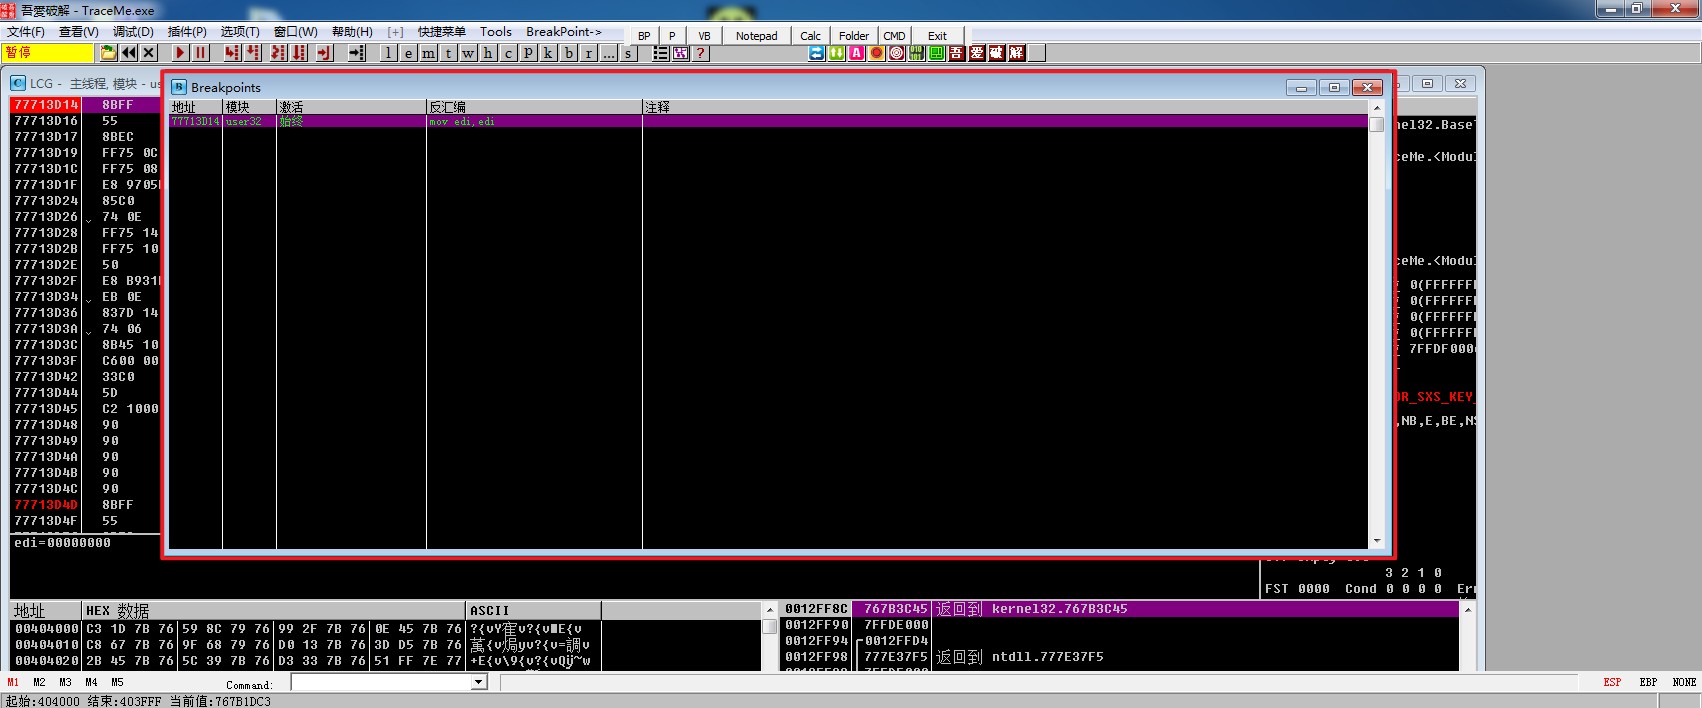This screenshot has height=708, width=1702.
Task: Switch to memory dump M3
Action: (x=65, y=682)
